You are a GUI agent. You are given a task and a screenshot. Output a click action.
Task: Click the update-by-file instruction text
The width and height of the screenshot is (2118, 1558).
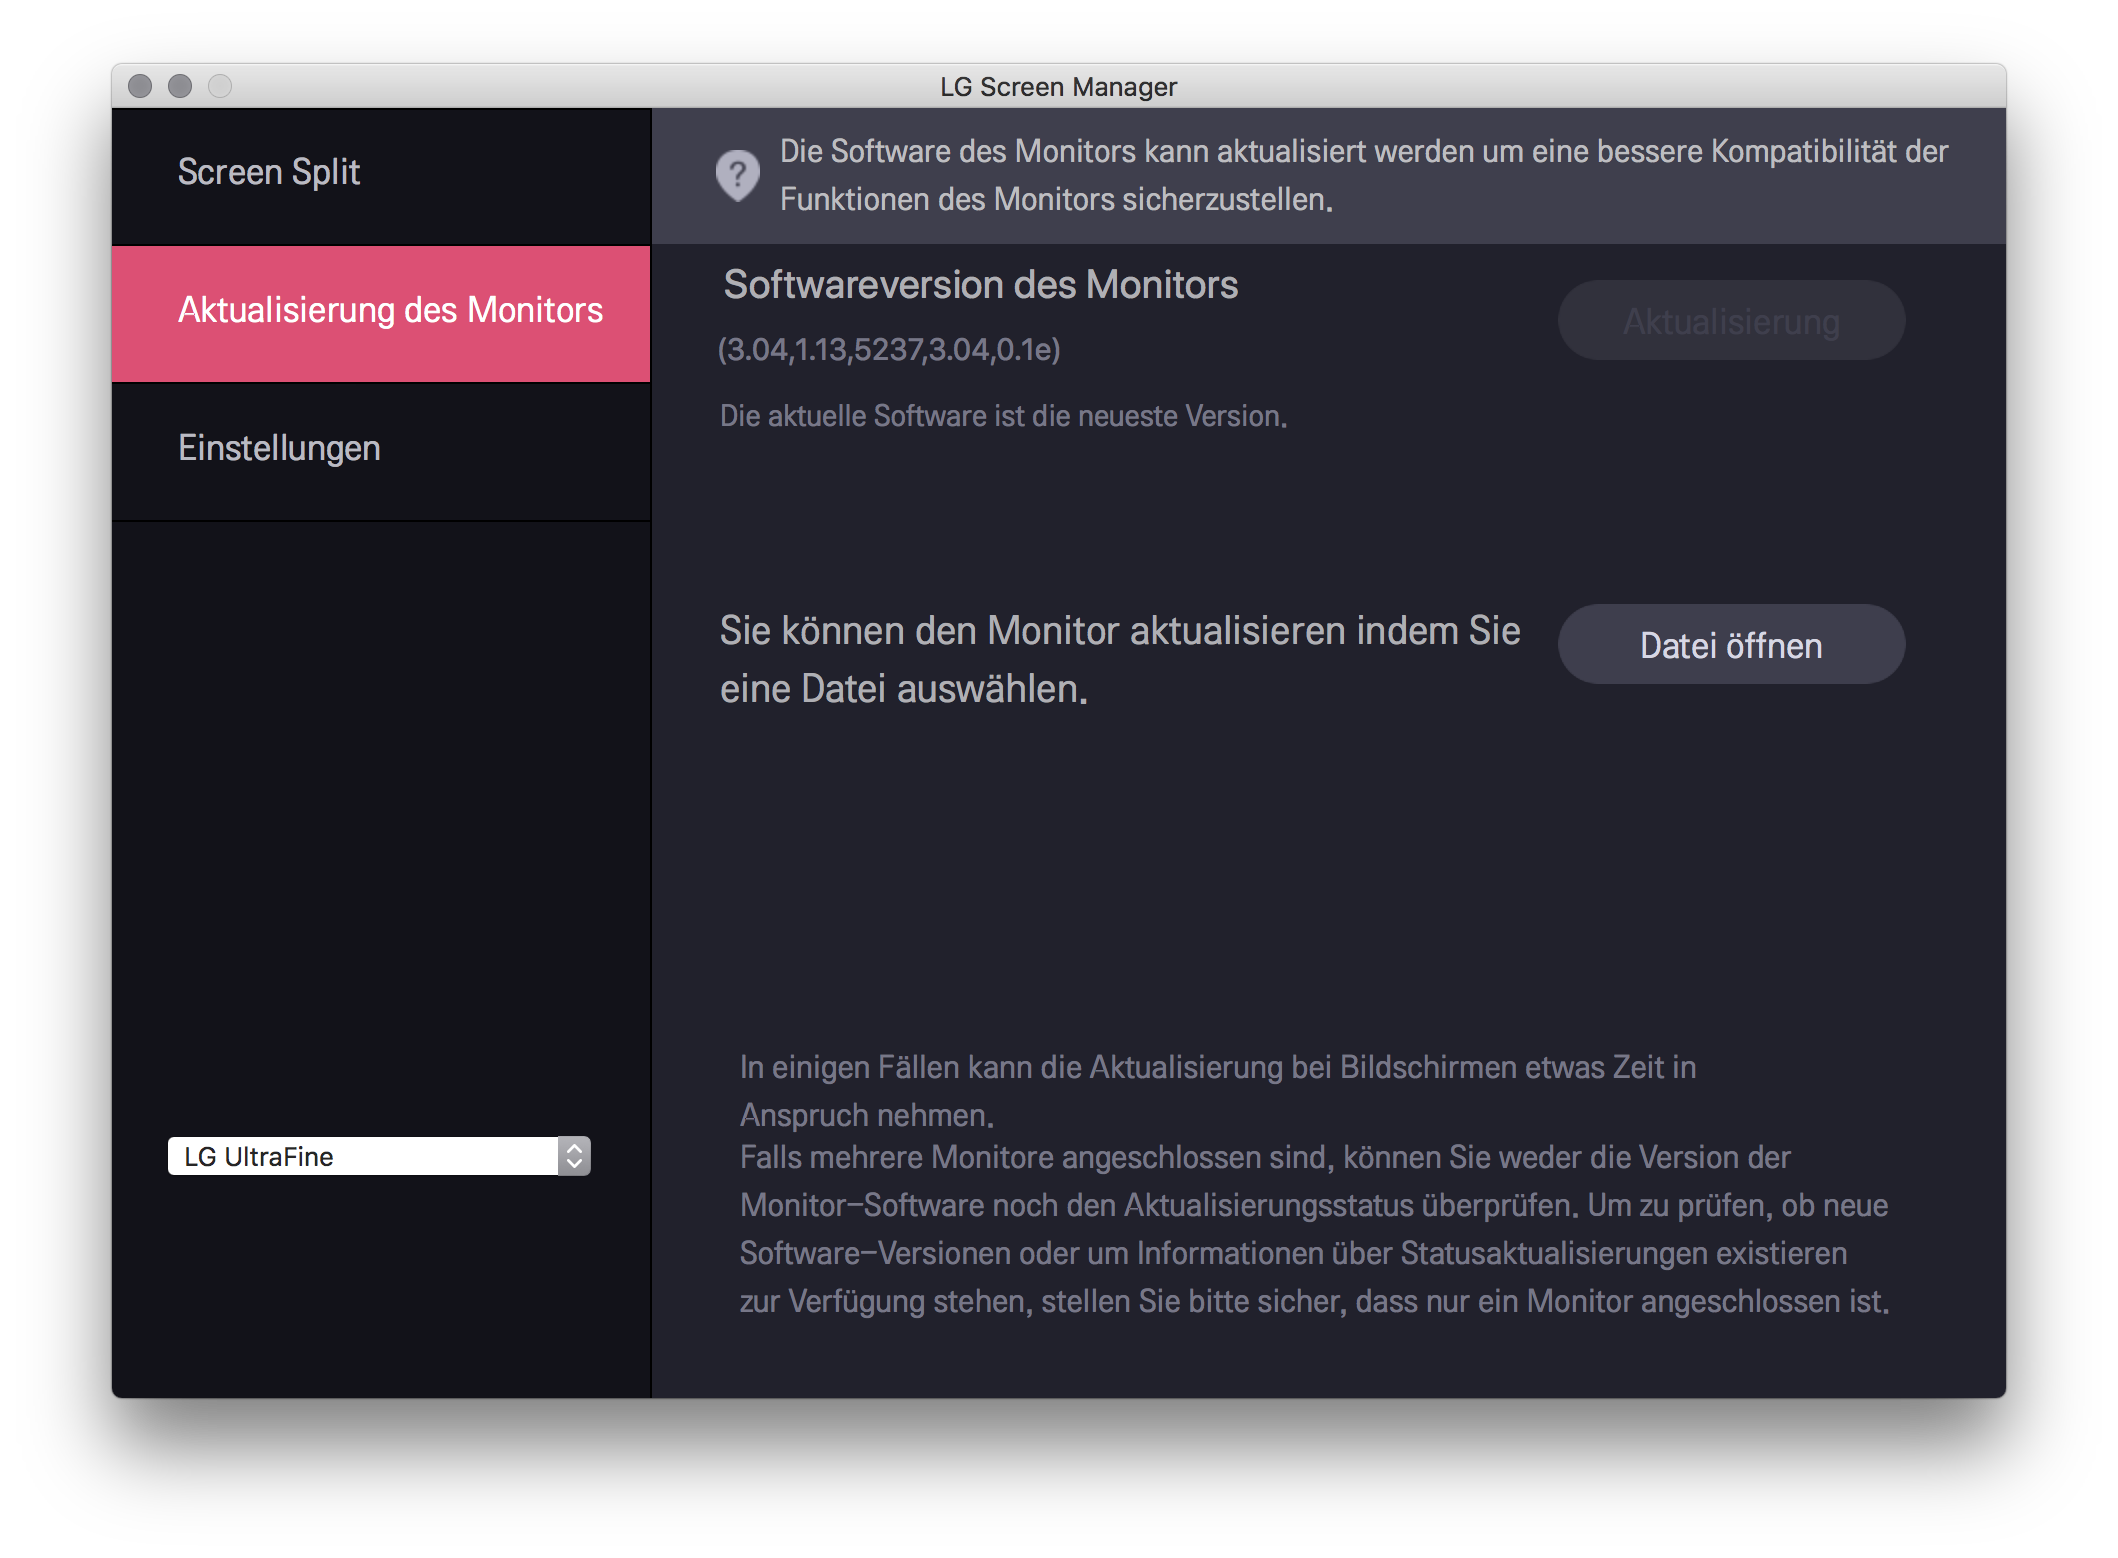[x=1120, y=658]
